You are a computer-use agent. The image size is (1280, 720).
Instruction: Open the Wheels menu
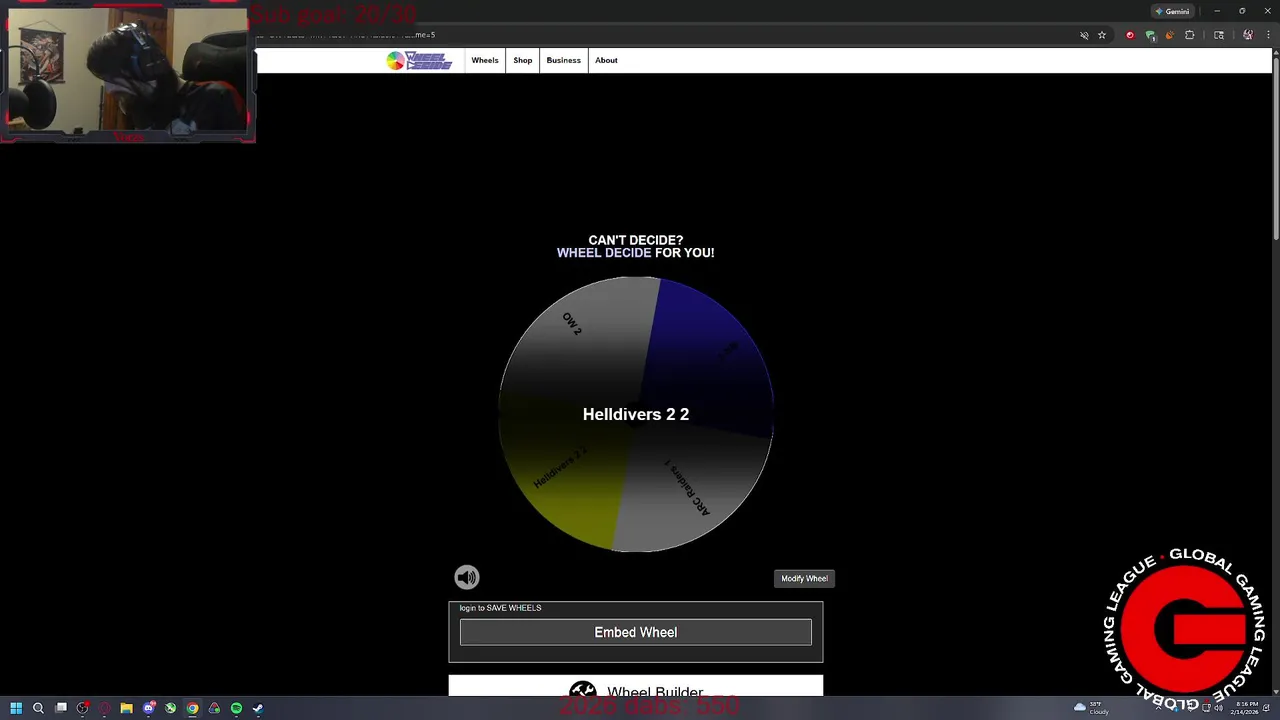485,60
